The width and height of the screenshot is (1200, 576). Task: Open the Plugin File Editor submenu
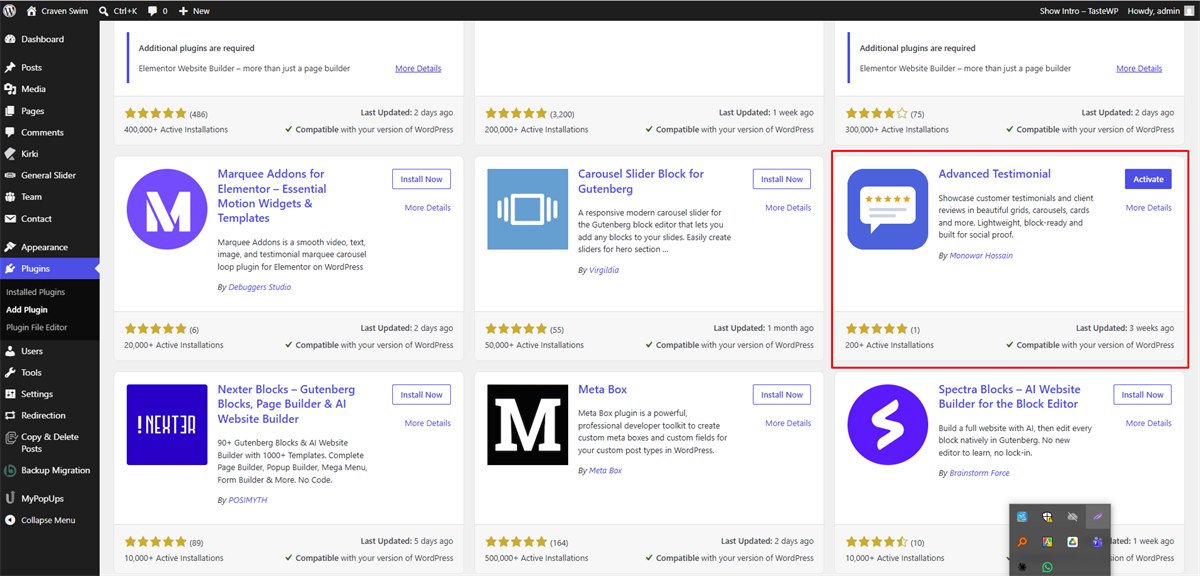point(37,327)
